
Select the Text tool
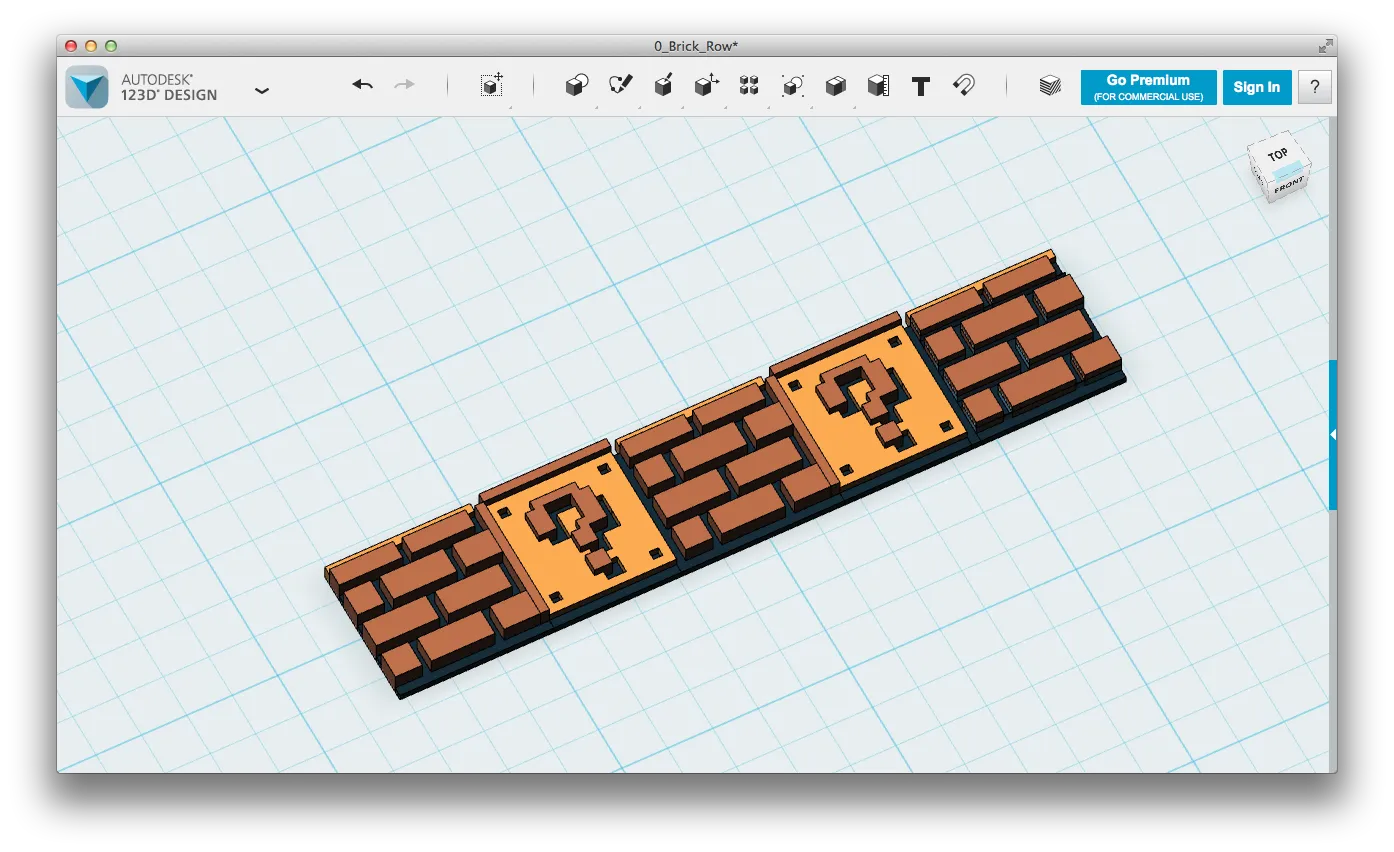(x=921, y=86)
